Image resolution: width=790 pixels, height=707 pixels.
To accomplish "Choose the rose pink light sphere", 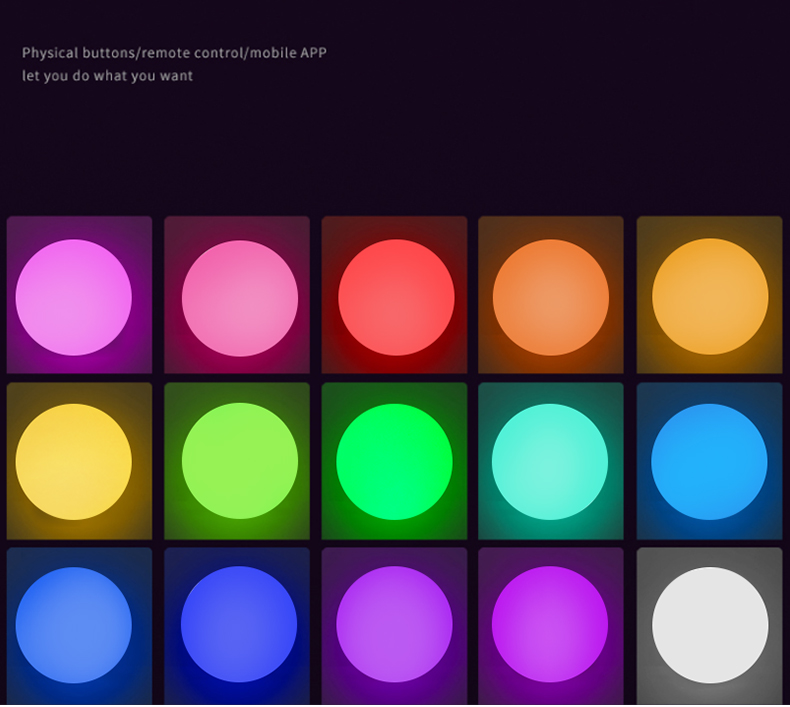I will click(x=240, y=298).
